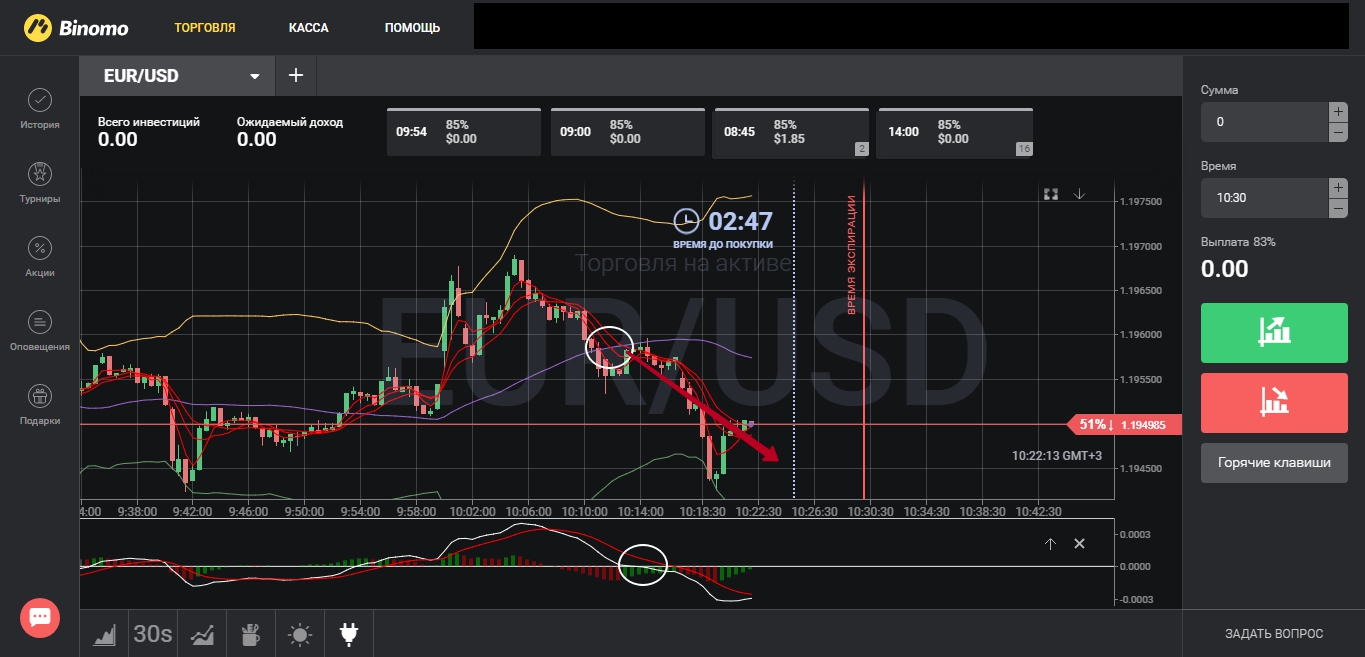Close the MACD indicator panel
Image resolution: width=1365 pixels, height=657 pixels.
[x=1079, y=544]
